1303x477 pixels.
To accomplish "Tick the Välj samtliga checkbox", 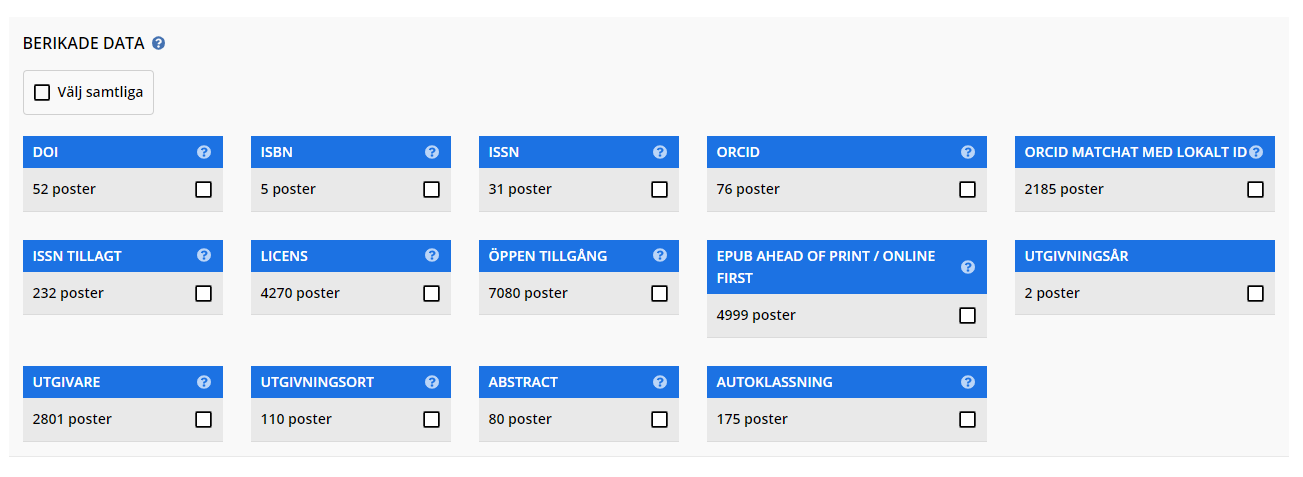I will (x=42, y=92).
